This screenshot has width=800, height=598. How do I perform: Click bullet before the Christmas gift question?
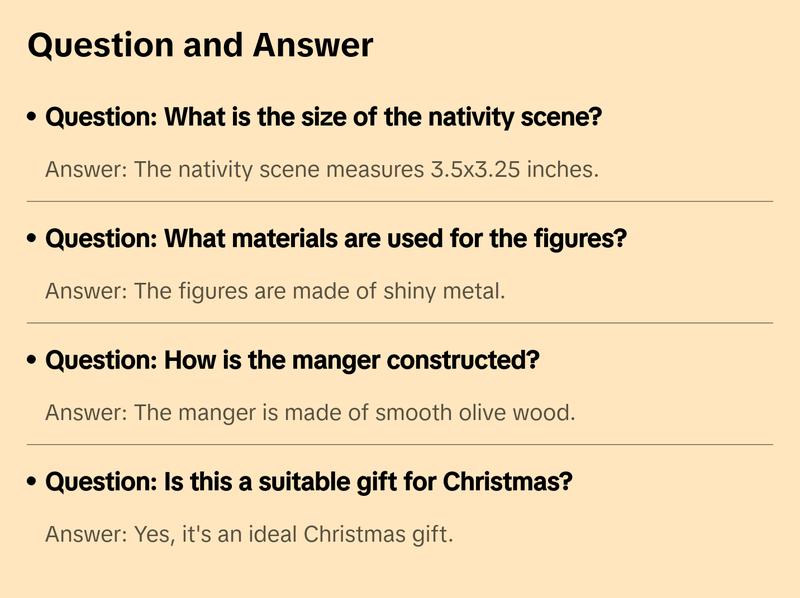[x=32, y=482]
